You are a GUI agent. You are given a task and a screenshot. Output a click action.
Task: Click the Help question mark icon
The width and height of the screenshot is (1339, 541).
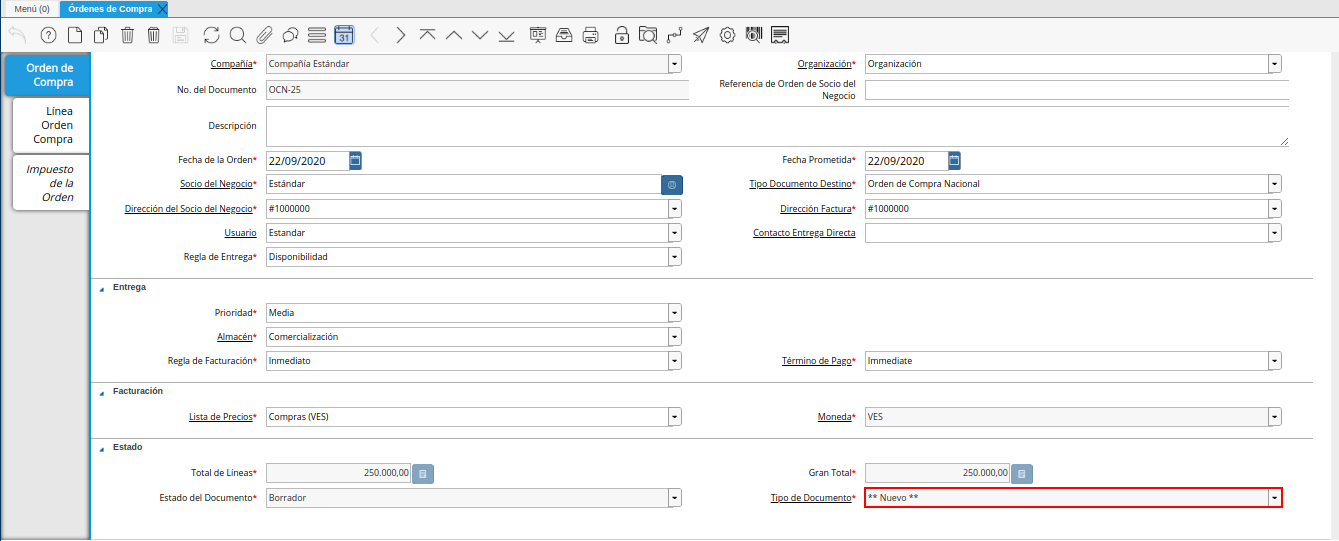[x=48, y=35]
